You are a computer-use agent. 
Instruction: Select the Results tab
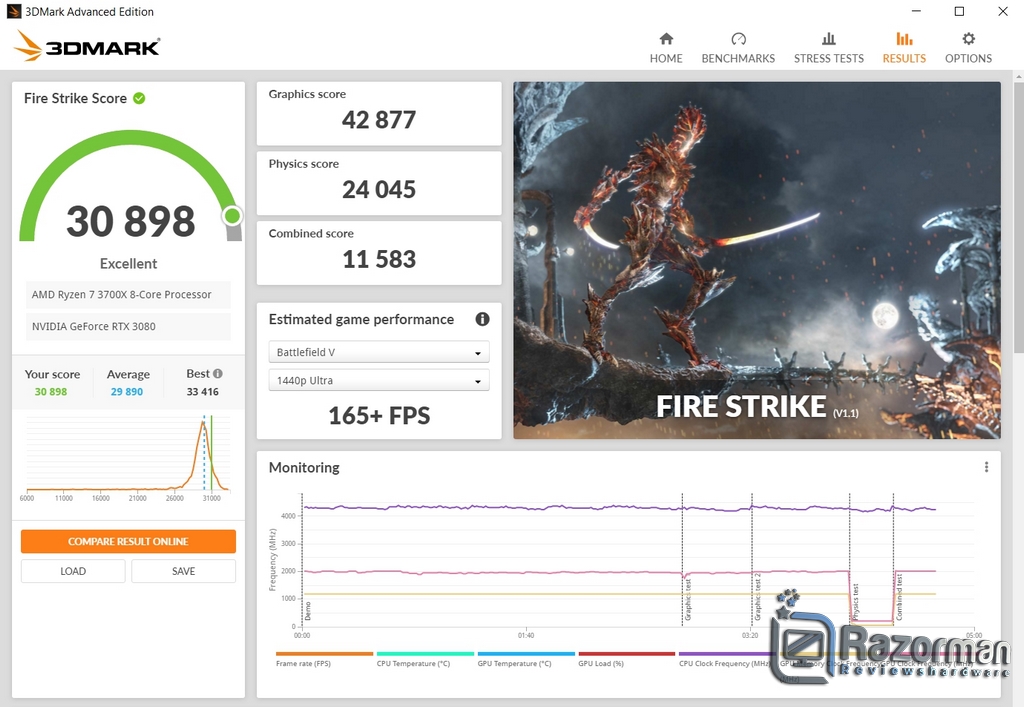click(904, 48)
